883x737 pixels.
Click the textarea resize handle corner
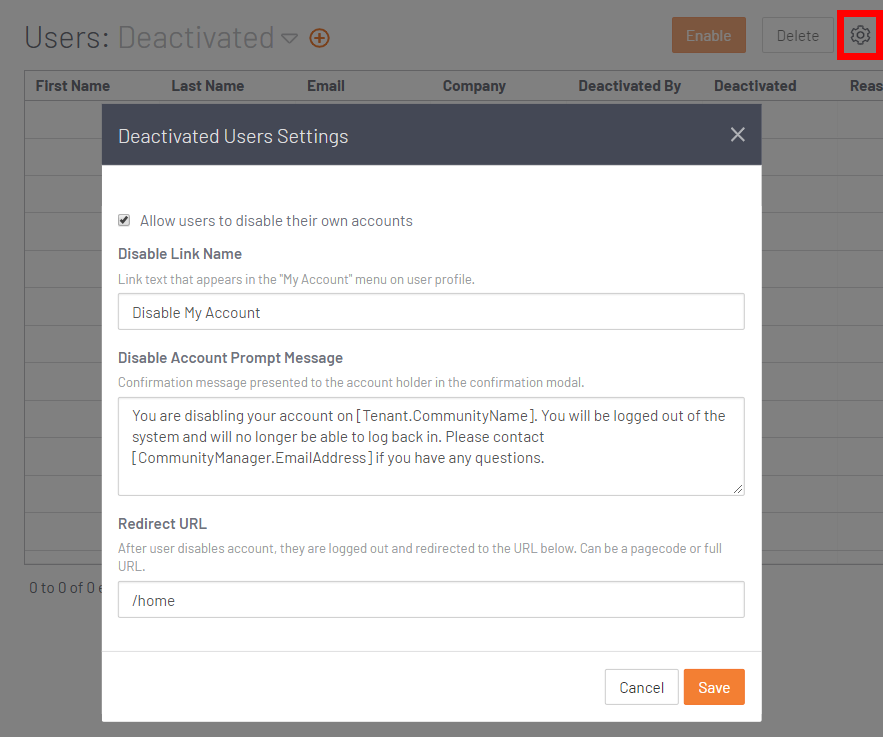point(738,489)
